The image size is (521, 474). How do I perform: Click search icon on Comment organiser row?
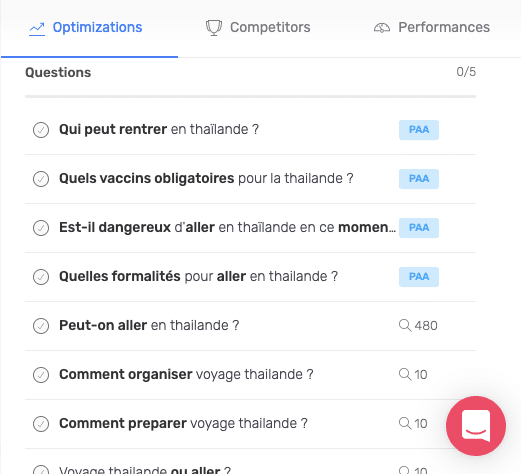[405, 374]
